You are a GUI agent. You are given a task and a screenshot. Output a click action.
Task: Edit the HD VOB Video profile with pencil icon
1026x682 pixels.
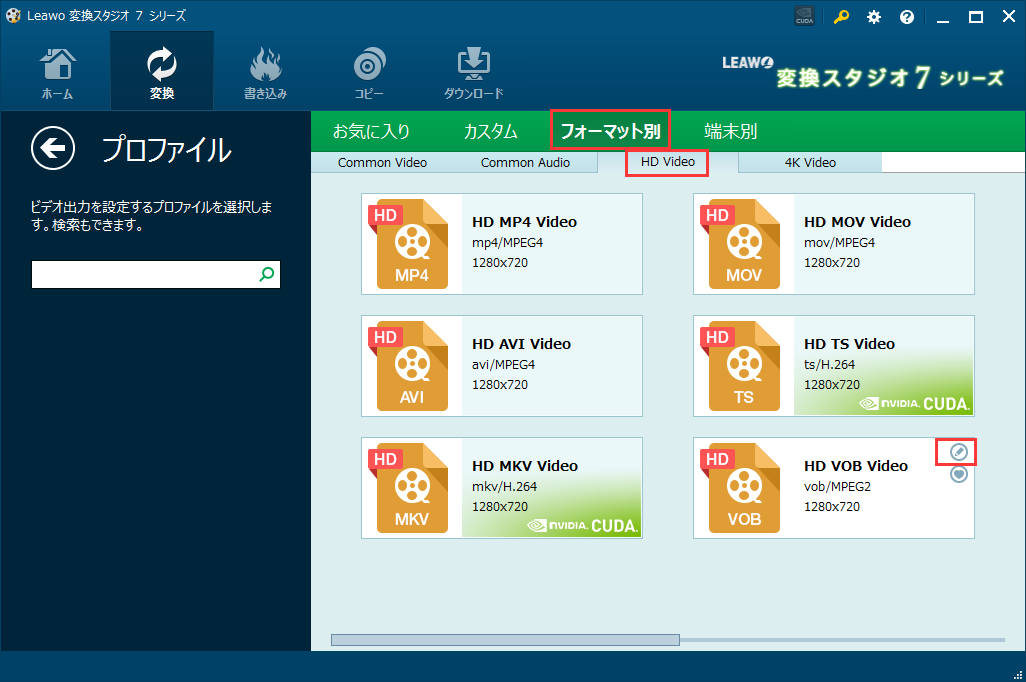pos(958,452)
